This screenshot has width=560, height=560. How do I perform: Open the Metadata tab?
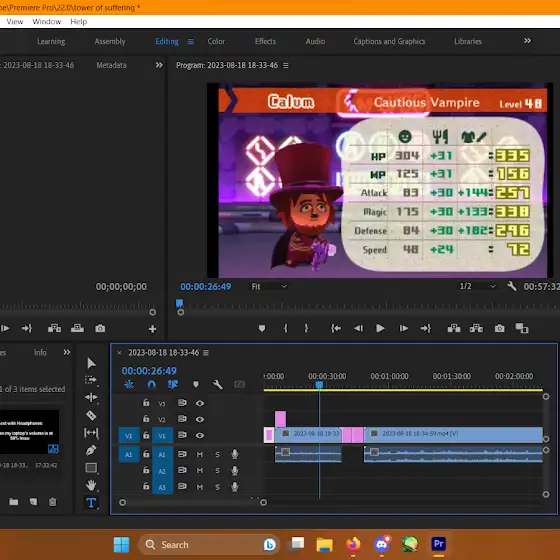coord(111,65)
